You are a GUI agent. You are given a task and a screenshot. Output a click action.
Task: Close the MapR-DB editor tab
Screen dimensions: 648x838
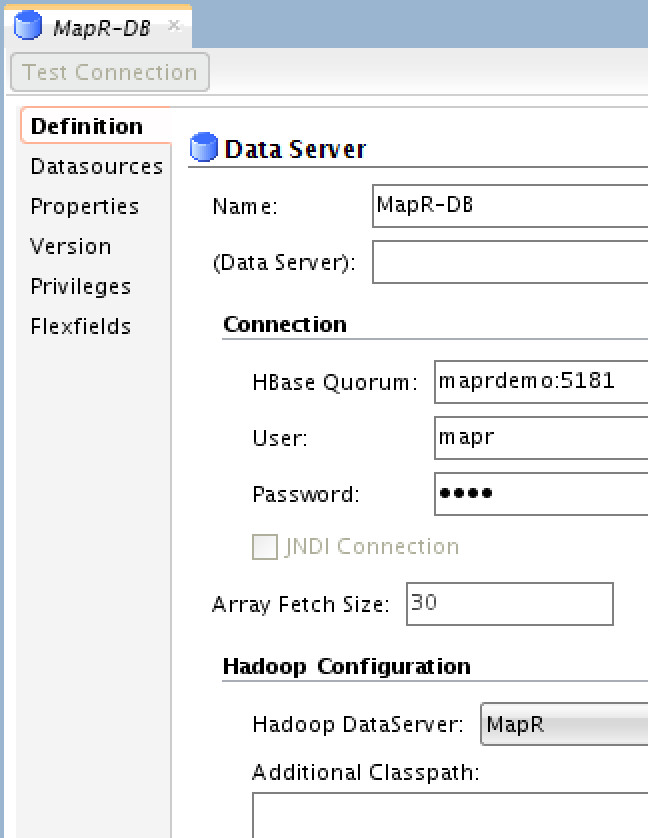coord(174,25)
